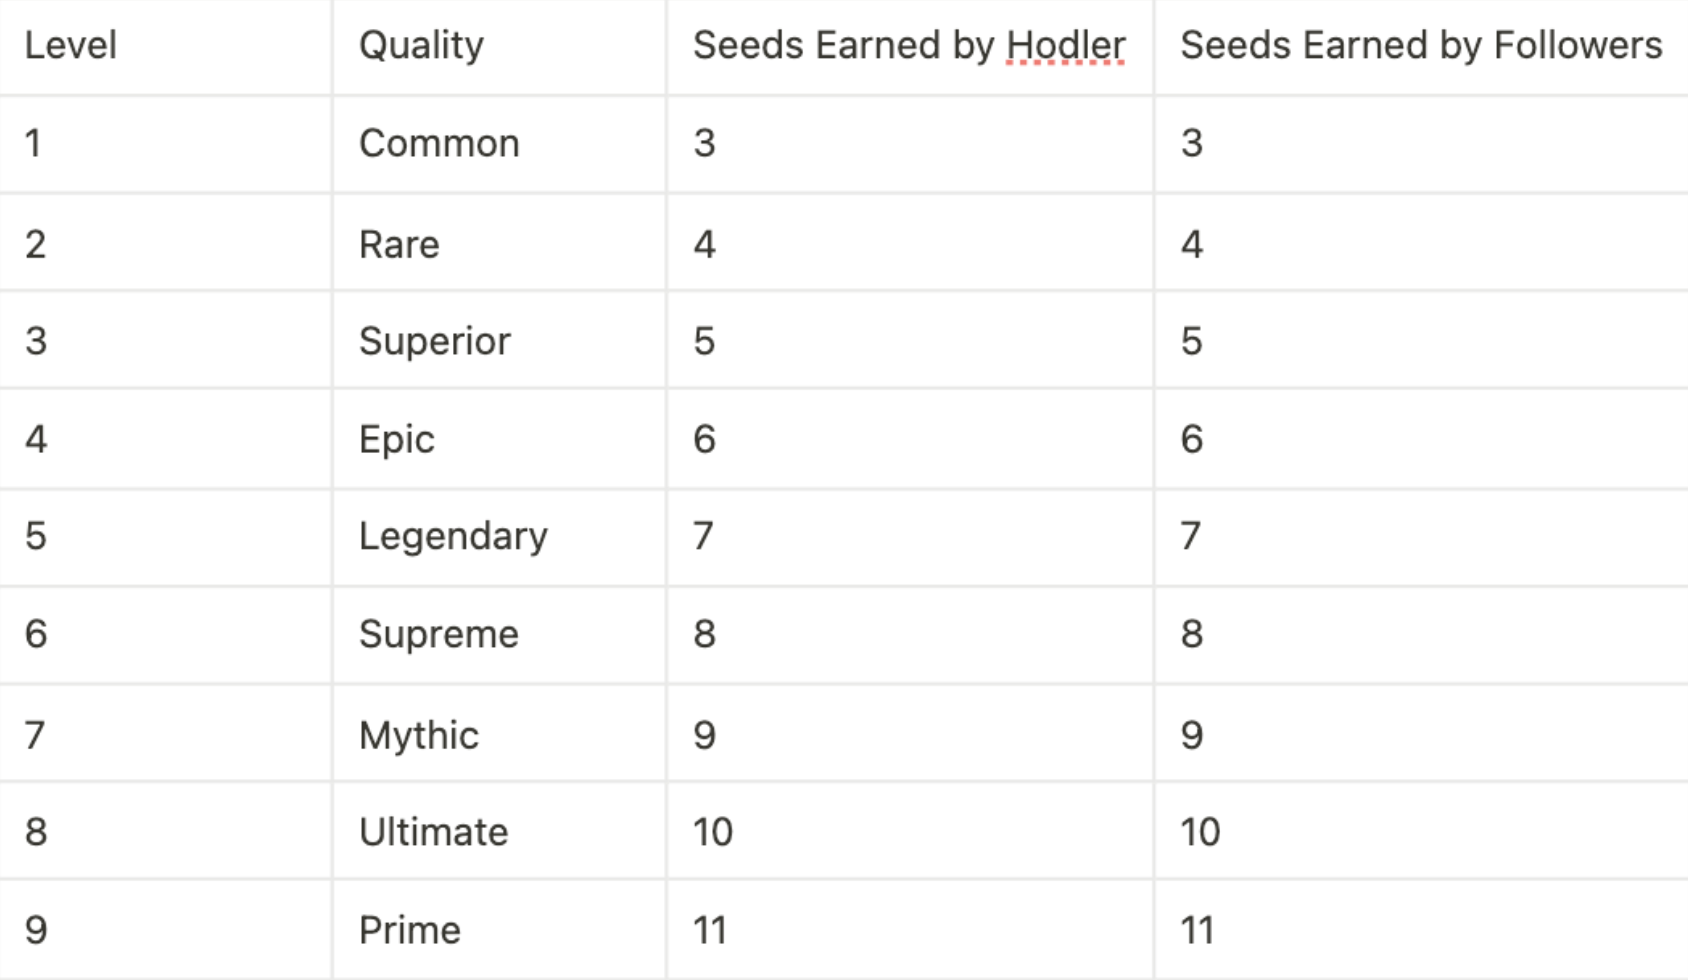Click the Level cell in the Common row
The image size is (1688, 980).
point(34,144)
